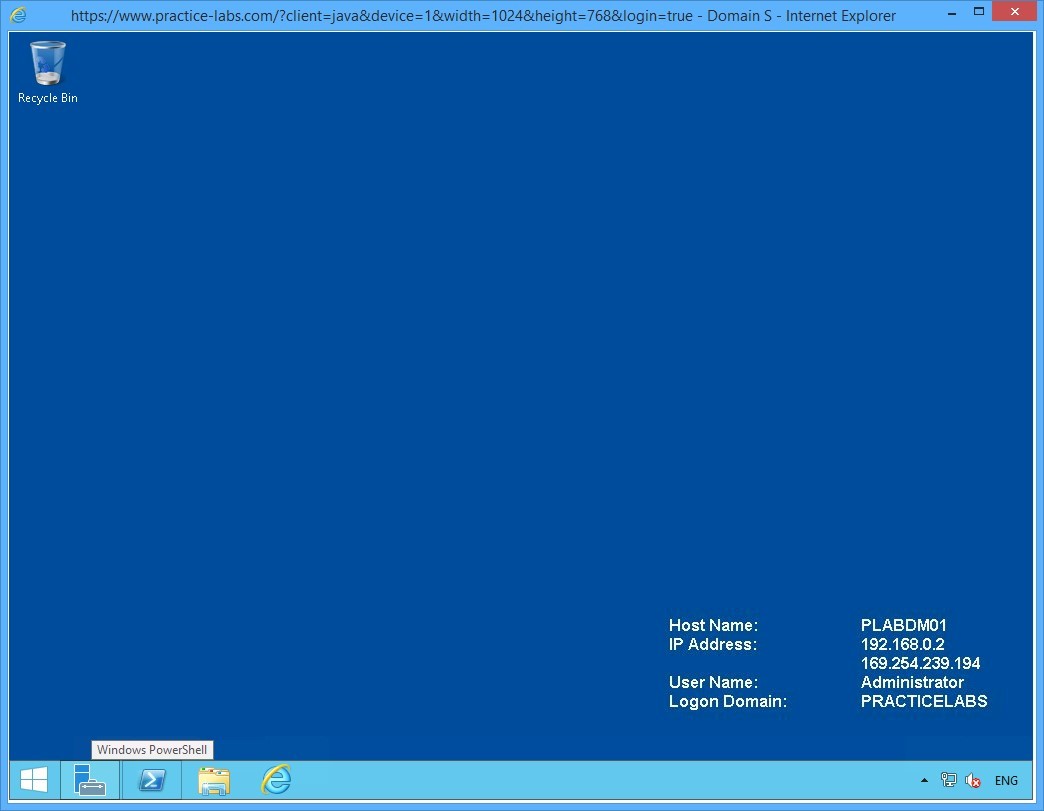Click the Recycle Bin text label
This screenshot has width=1044, height=811.
coord(47,98)
